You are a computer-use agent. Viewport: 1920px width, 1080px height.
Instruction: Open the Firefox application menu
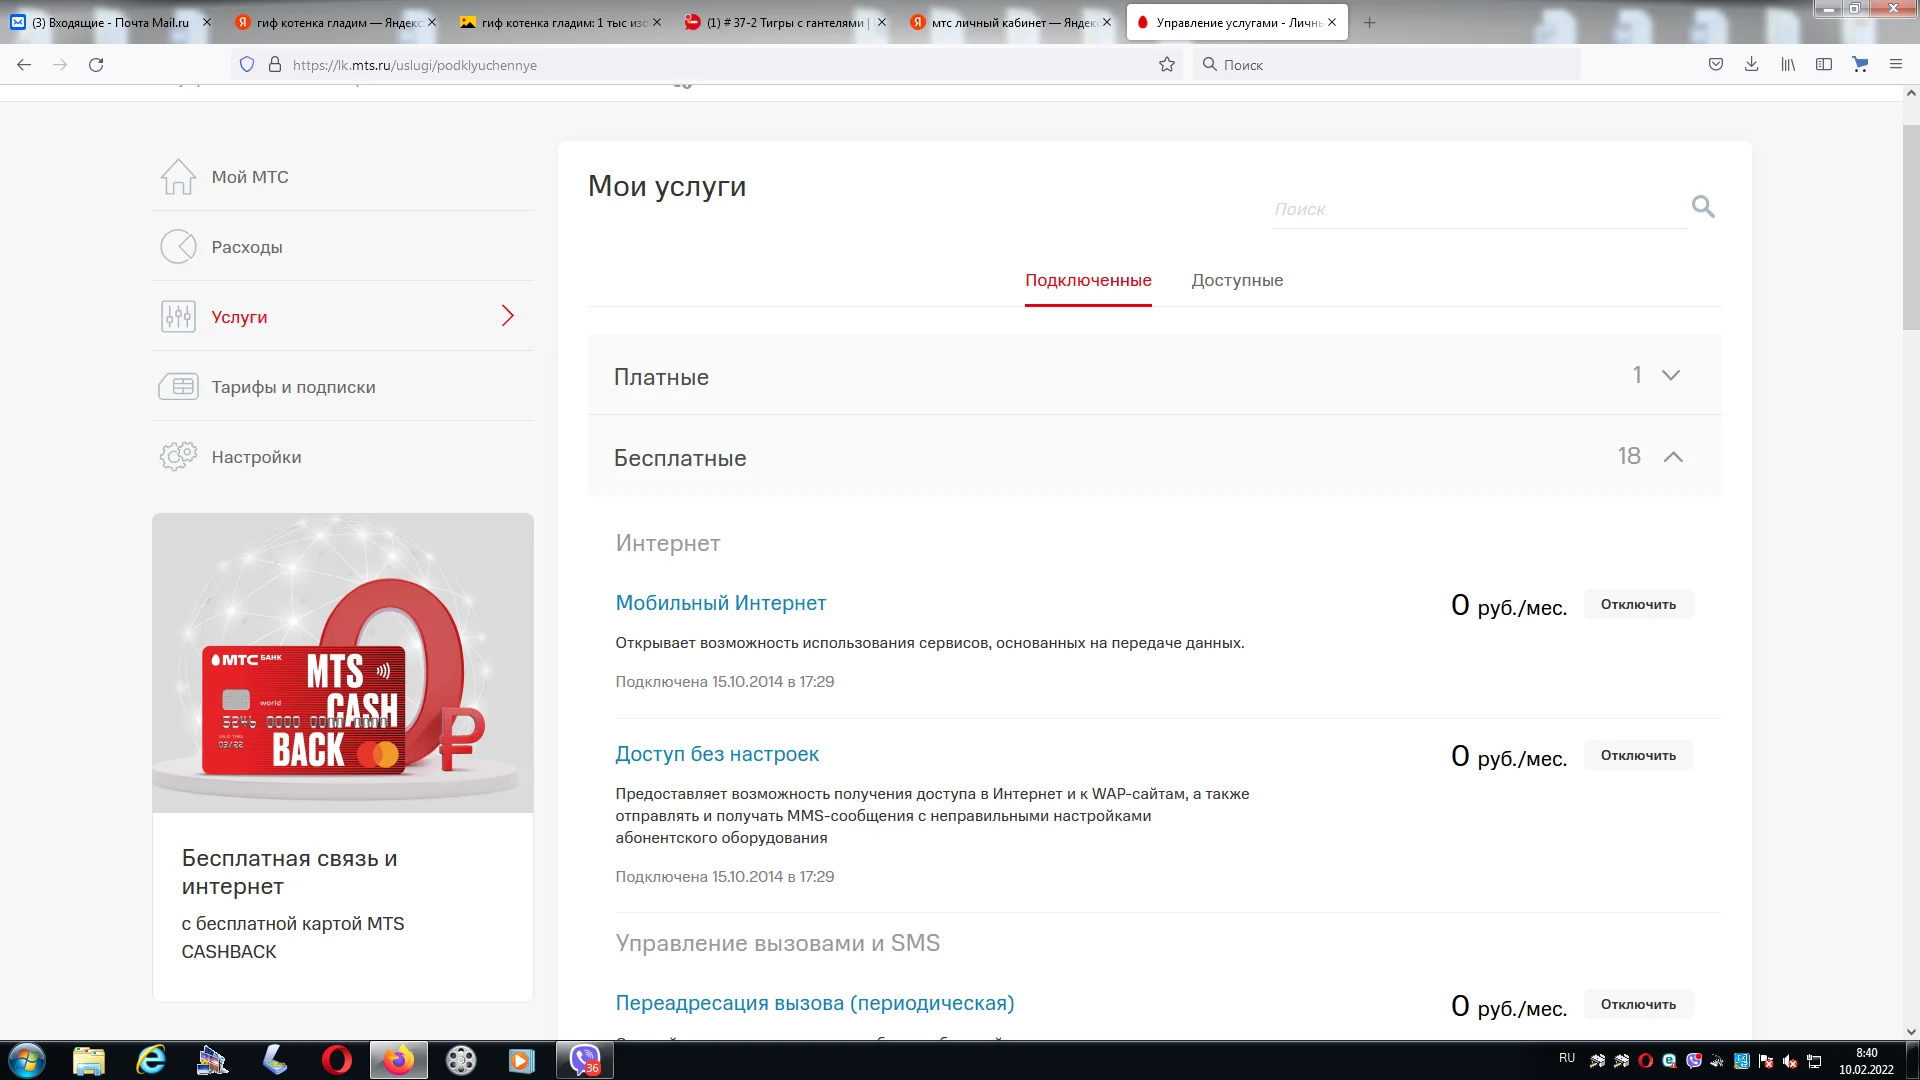pyautogui.click(x=1896, y=64)
